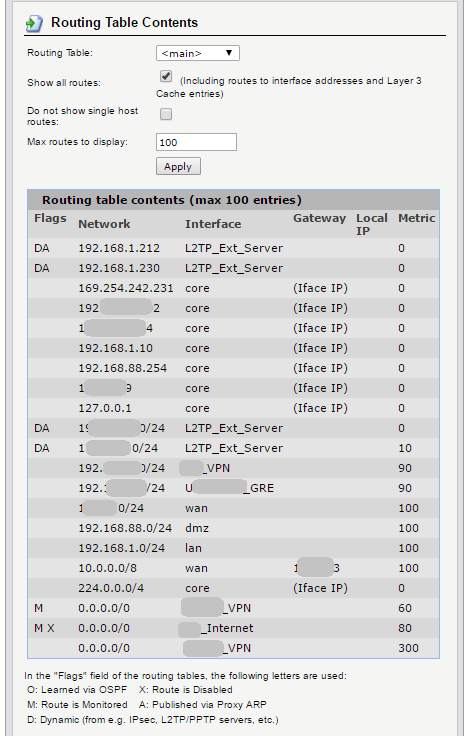Click the Apply button
The width and height of the screenshot is (465, 736).
178,167
